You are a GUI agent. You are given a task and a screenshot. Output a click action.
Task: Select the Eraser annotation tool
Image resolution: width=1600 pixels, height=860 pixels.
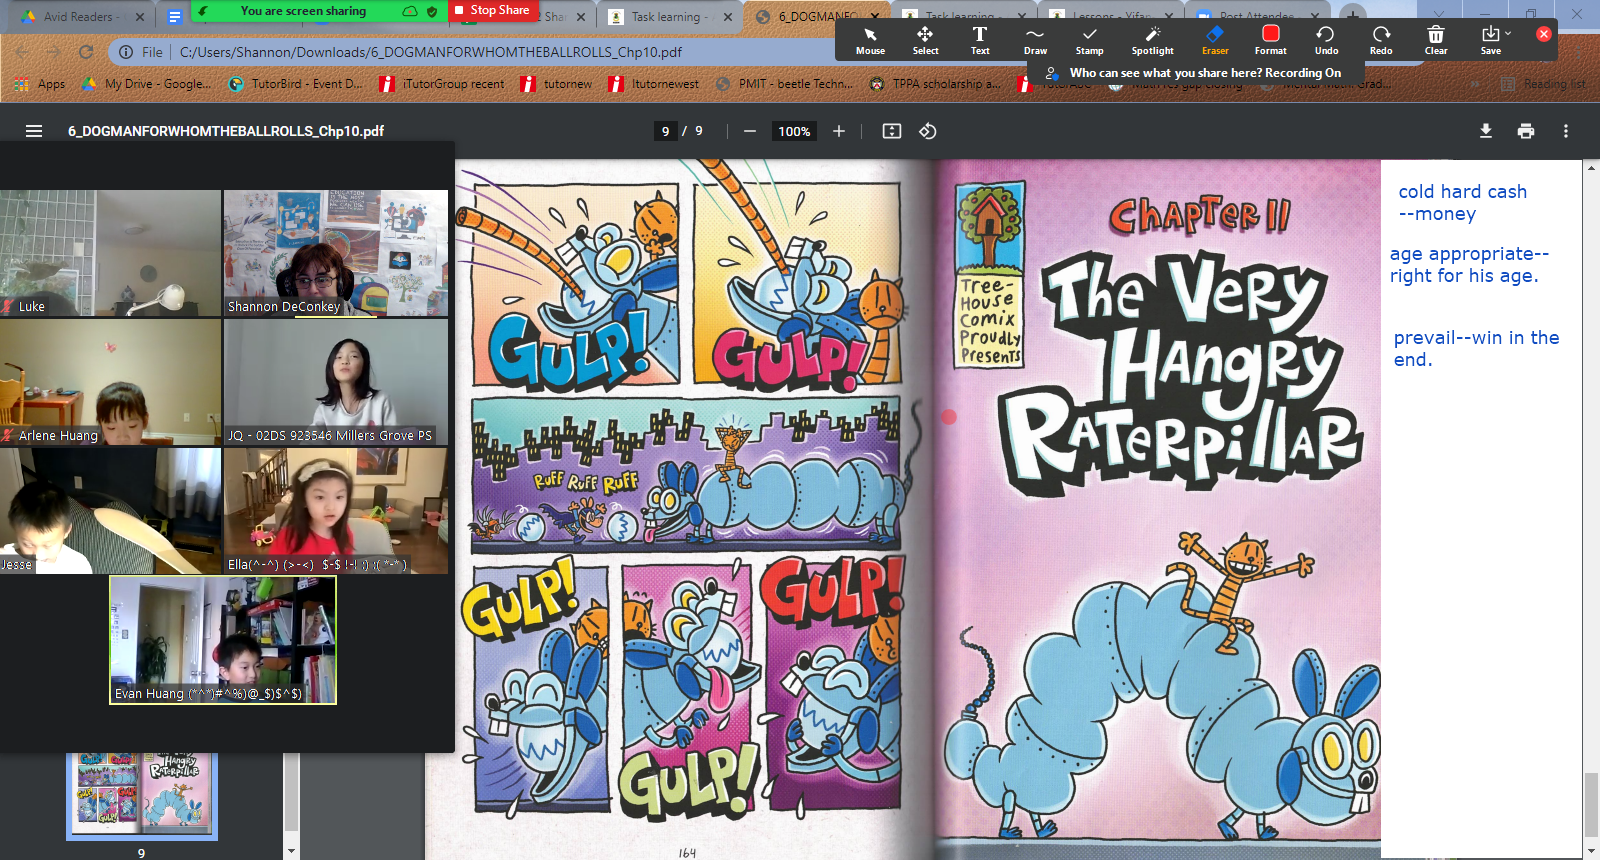pos(1215,41)
